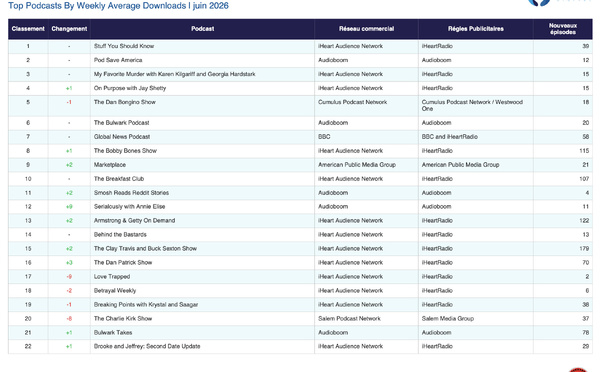Click the -9 change for Love Trapped
This screenshot has width=600, height=372.
(69, 277)
